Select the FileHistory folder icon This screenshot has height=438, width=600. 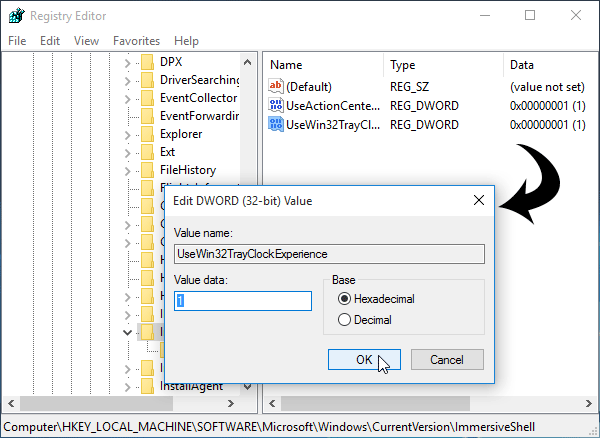pos(147,170)
